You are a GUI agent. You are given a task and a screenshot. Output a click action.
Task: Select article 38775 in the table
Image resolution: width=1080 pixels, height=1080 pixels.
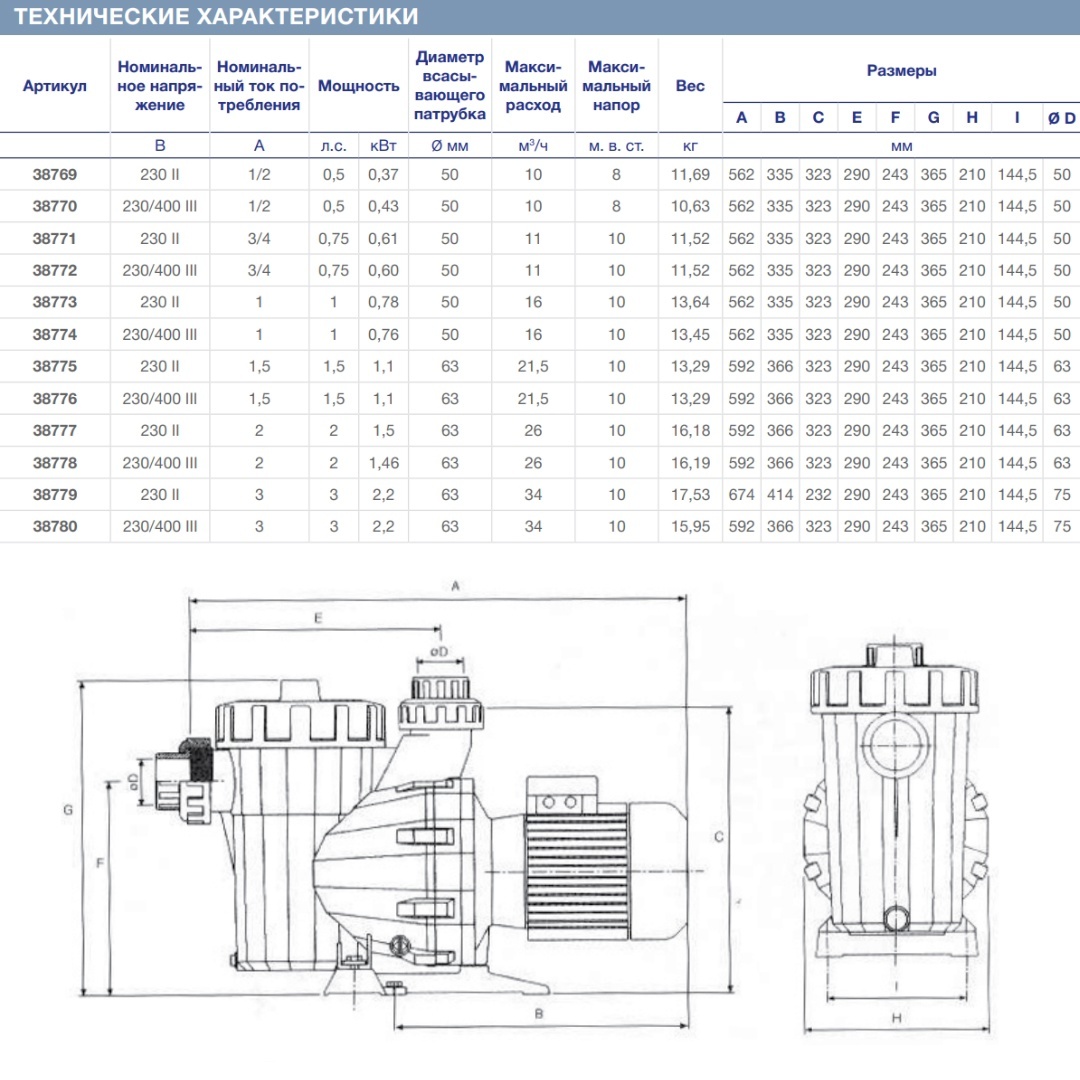(54, 366)
